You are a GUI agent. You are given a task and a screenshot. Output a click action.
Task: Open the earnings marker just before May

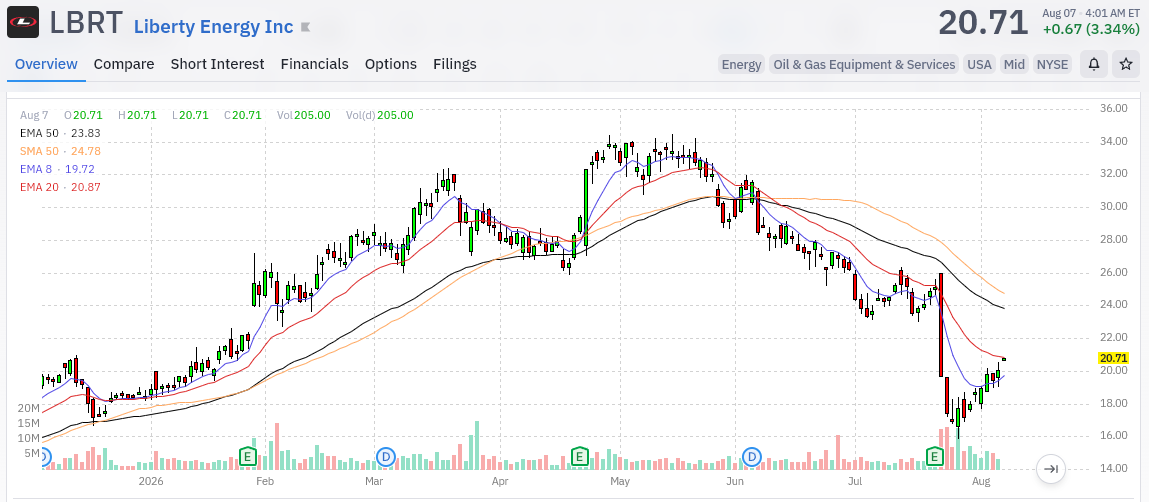[580, 457]
